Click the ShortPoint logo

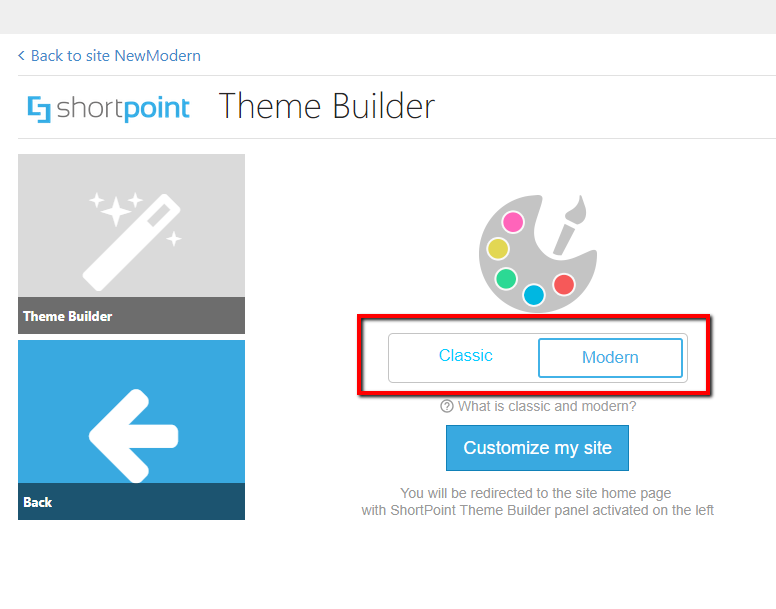point(108,108)
